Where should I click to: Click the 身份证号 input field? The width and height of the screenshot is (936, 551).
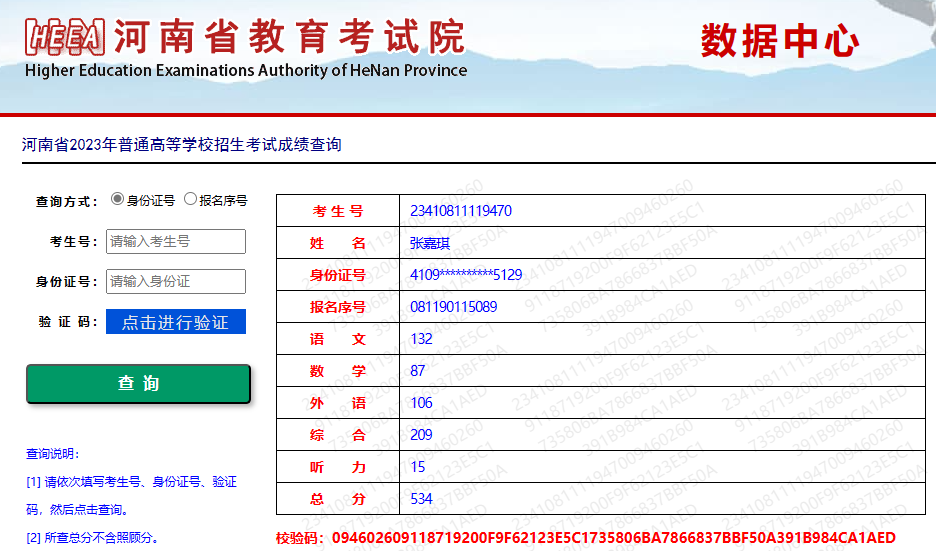[x=176, y=281]
